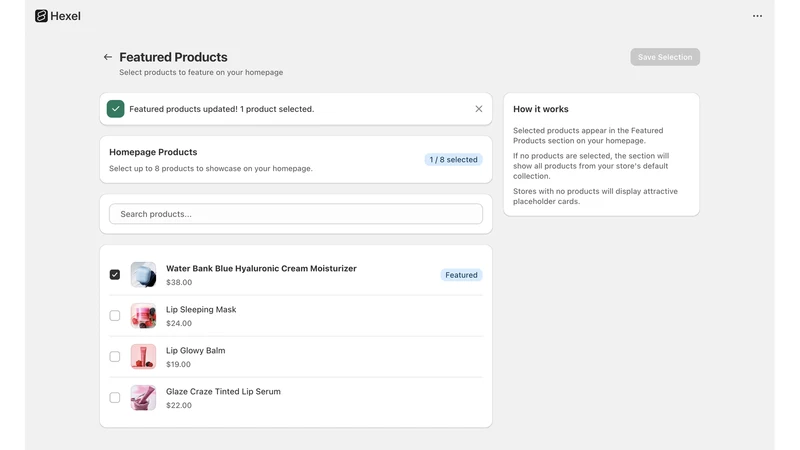The height and width of the screenshot is (450, 800).
Task: Click 'Featured products updated! 1 product selected.' message
Action: [x=221, y=109]
